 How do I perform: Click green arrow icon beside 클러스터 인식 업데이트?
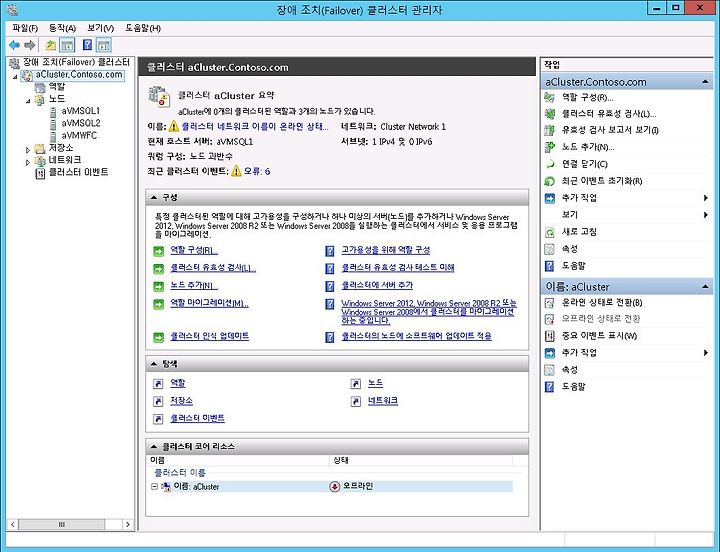158,337
